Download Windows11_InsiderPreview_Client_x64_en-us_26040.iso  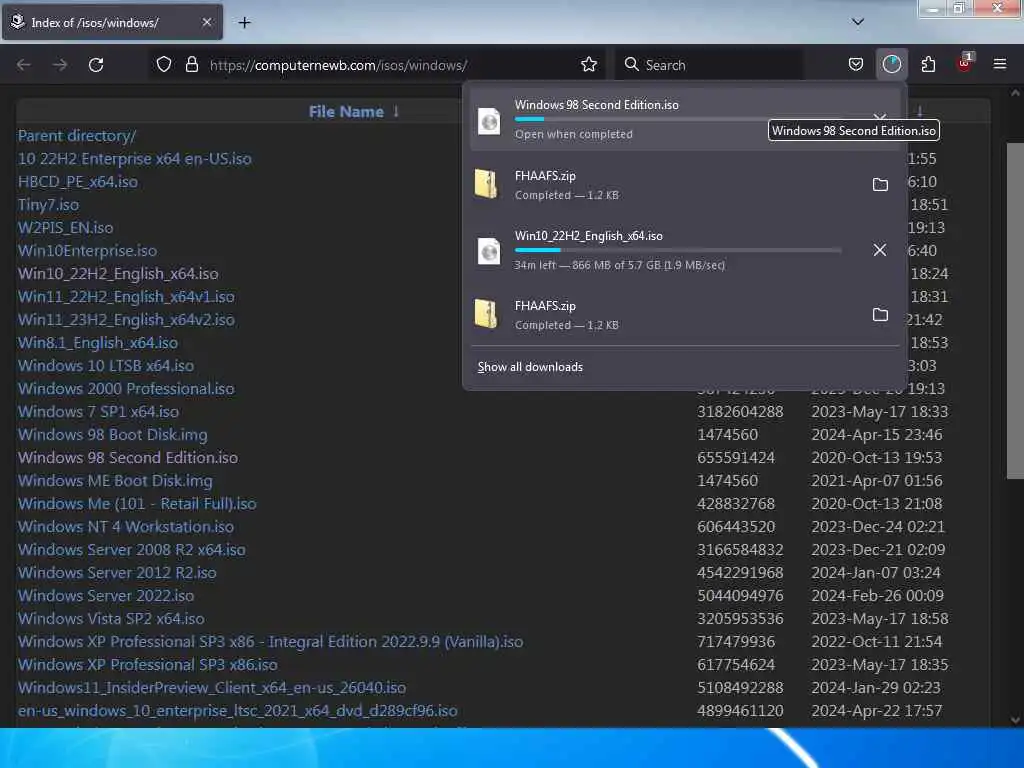[x=212, y=688]
